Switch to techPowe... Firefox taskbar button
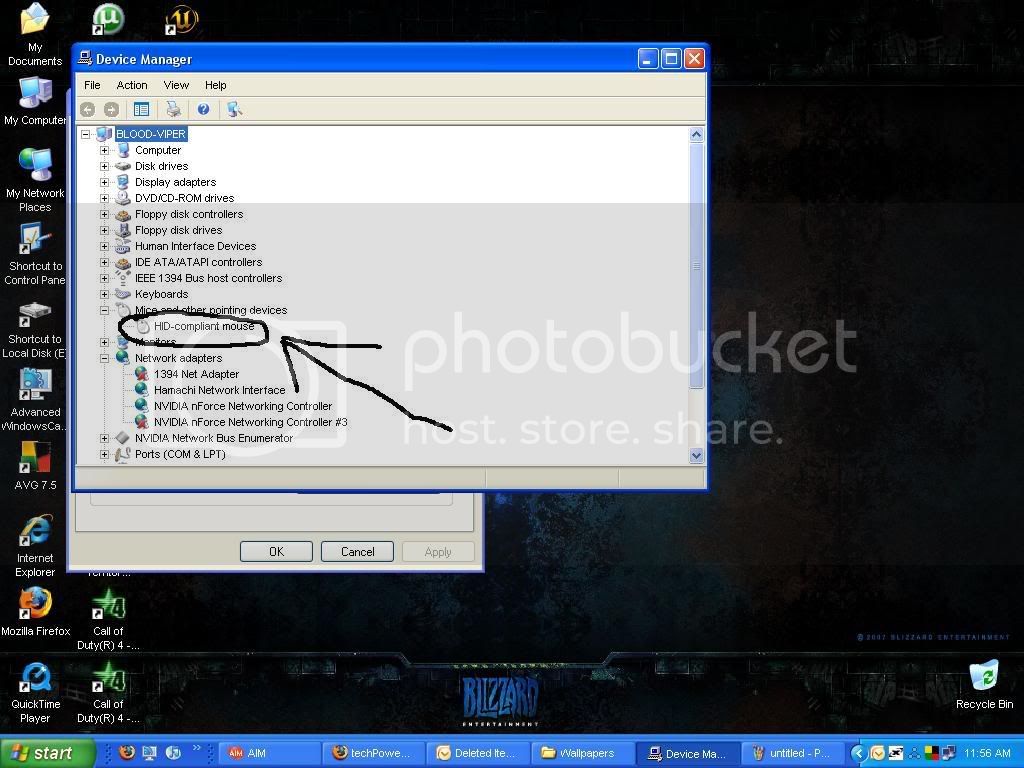1024x768 pixels. 374,753
